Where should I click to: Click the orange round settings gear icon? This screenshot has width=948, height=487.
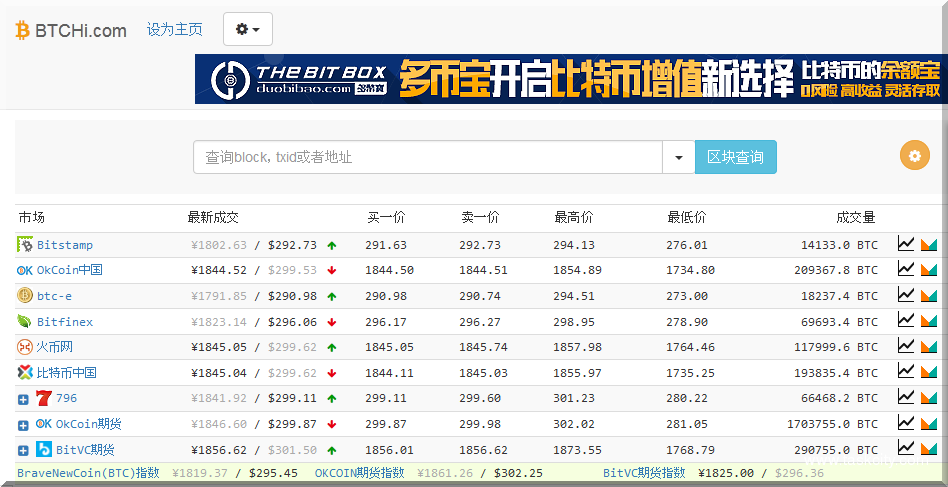(x=915, y=155)
